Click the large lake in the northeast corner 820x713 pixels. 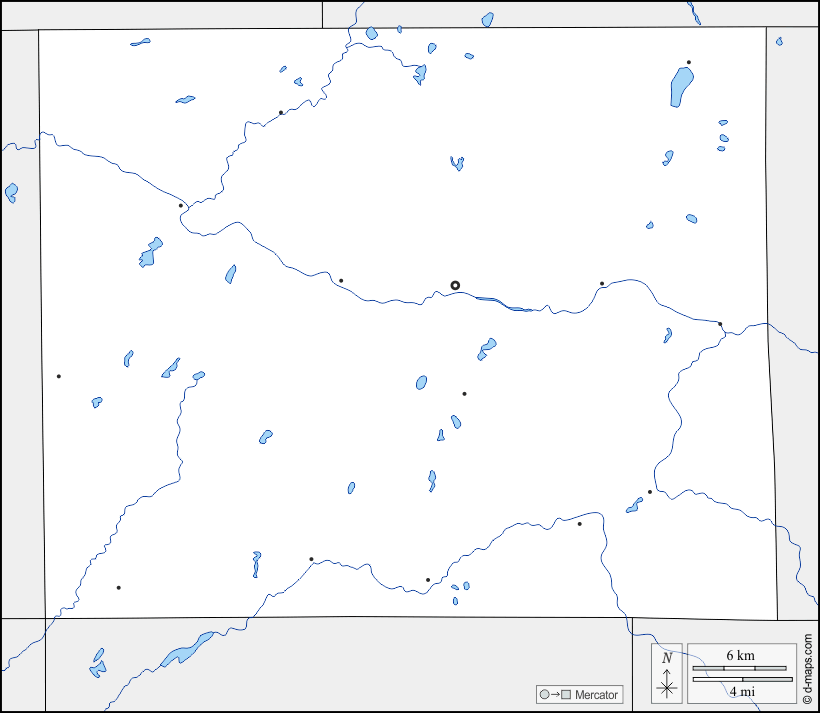680,86
